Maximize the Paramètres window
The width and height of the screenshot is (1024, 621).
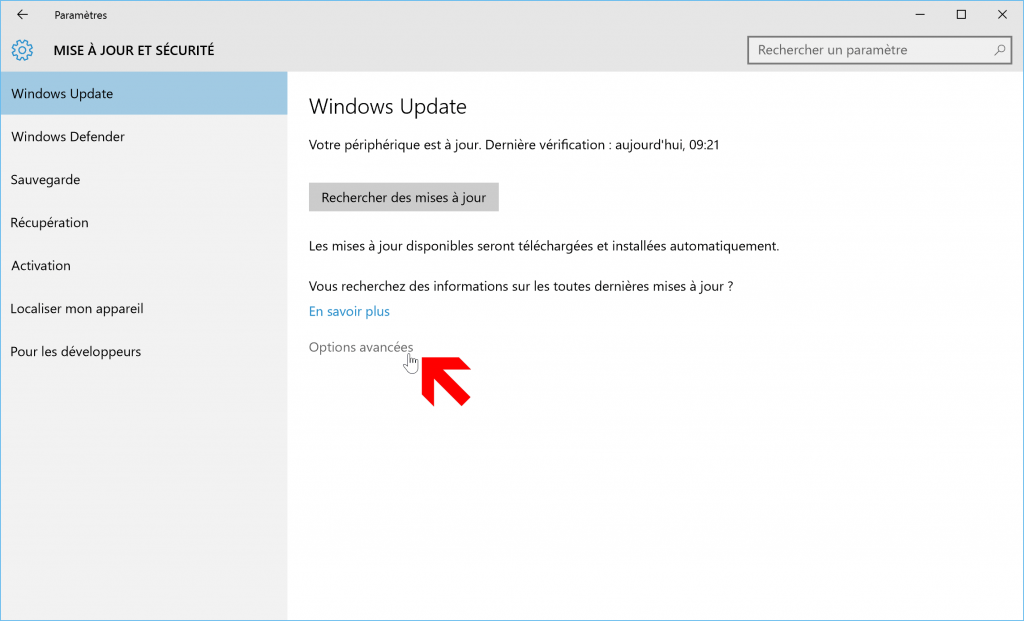tap(961, 14)
